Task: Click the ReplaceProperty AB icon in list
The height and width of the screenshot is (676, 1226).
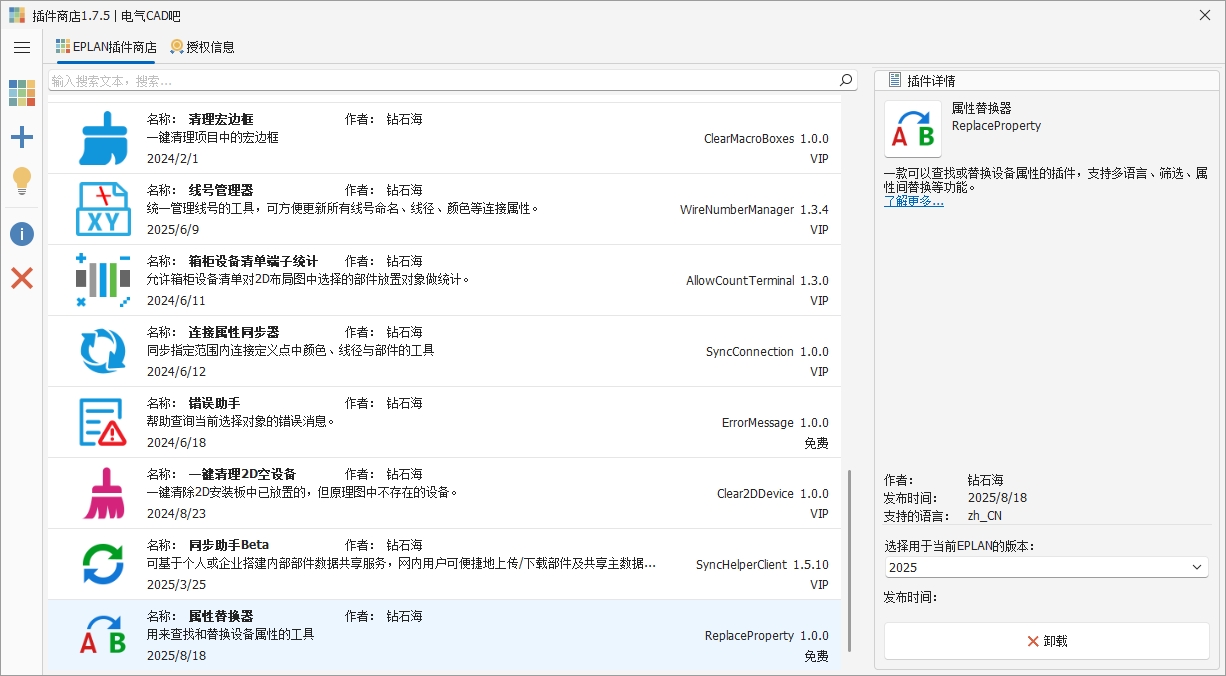Action: [x=103, y=635]
